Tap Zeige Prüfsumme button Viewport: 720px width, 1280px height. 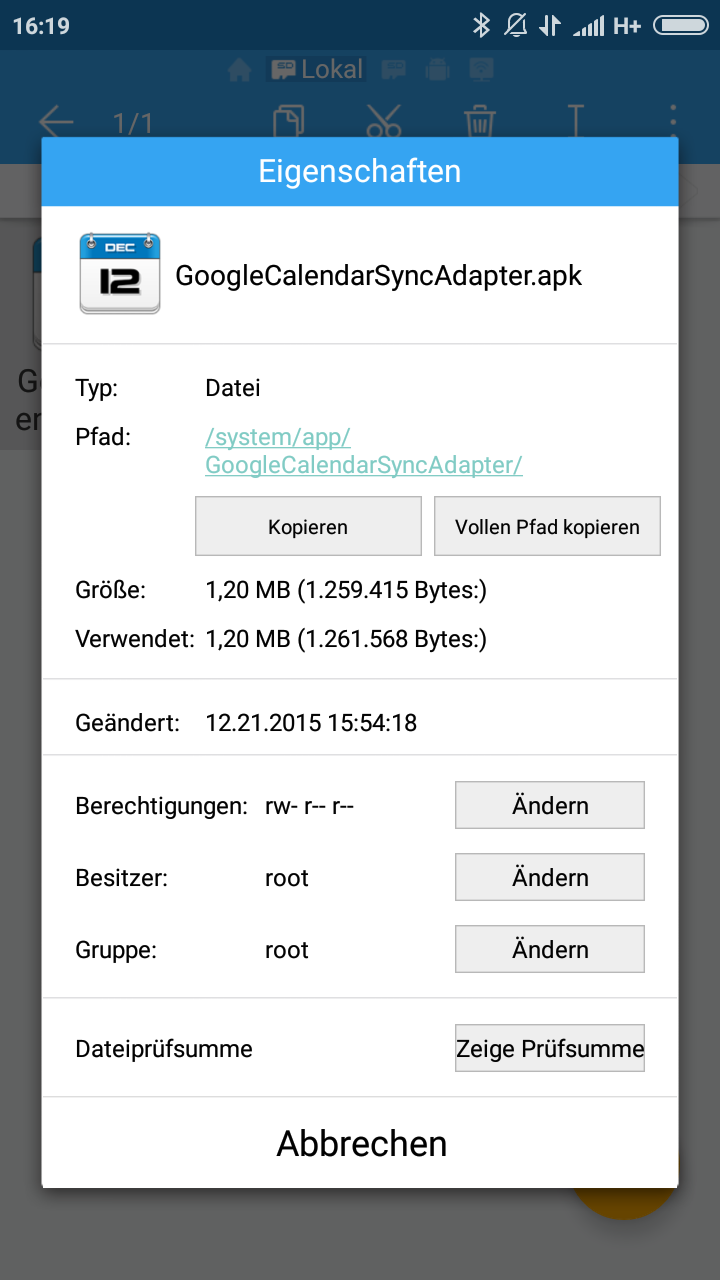point(550,1048)
